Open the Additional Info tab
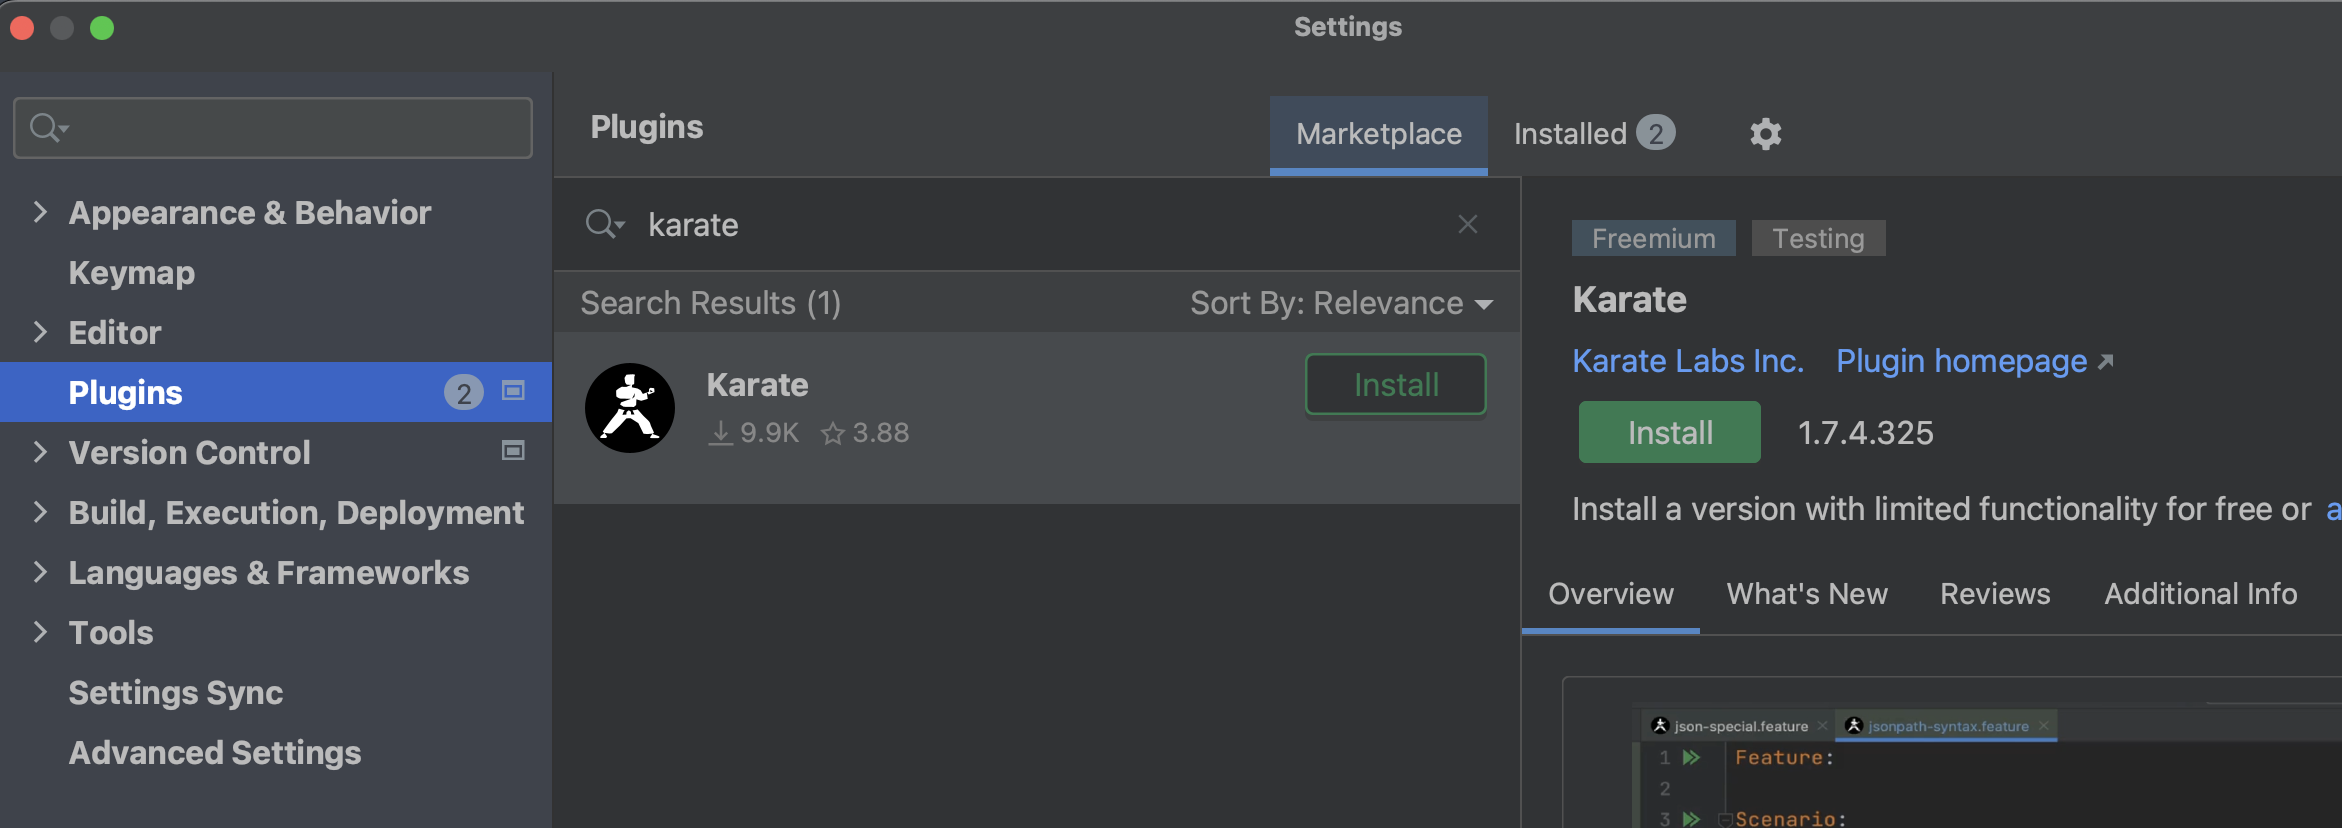 coord(2201,594)
